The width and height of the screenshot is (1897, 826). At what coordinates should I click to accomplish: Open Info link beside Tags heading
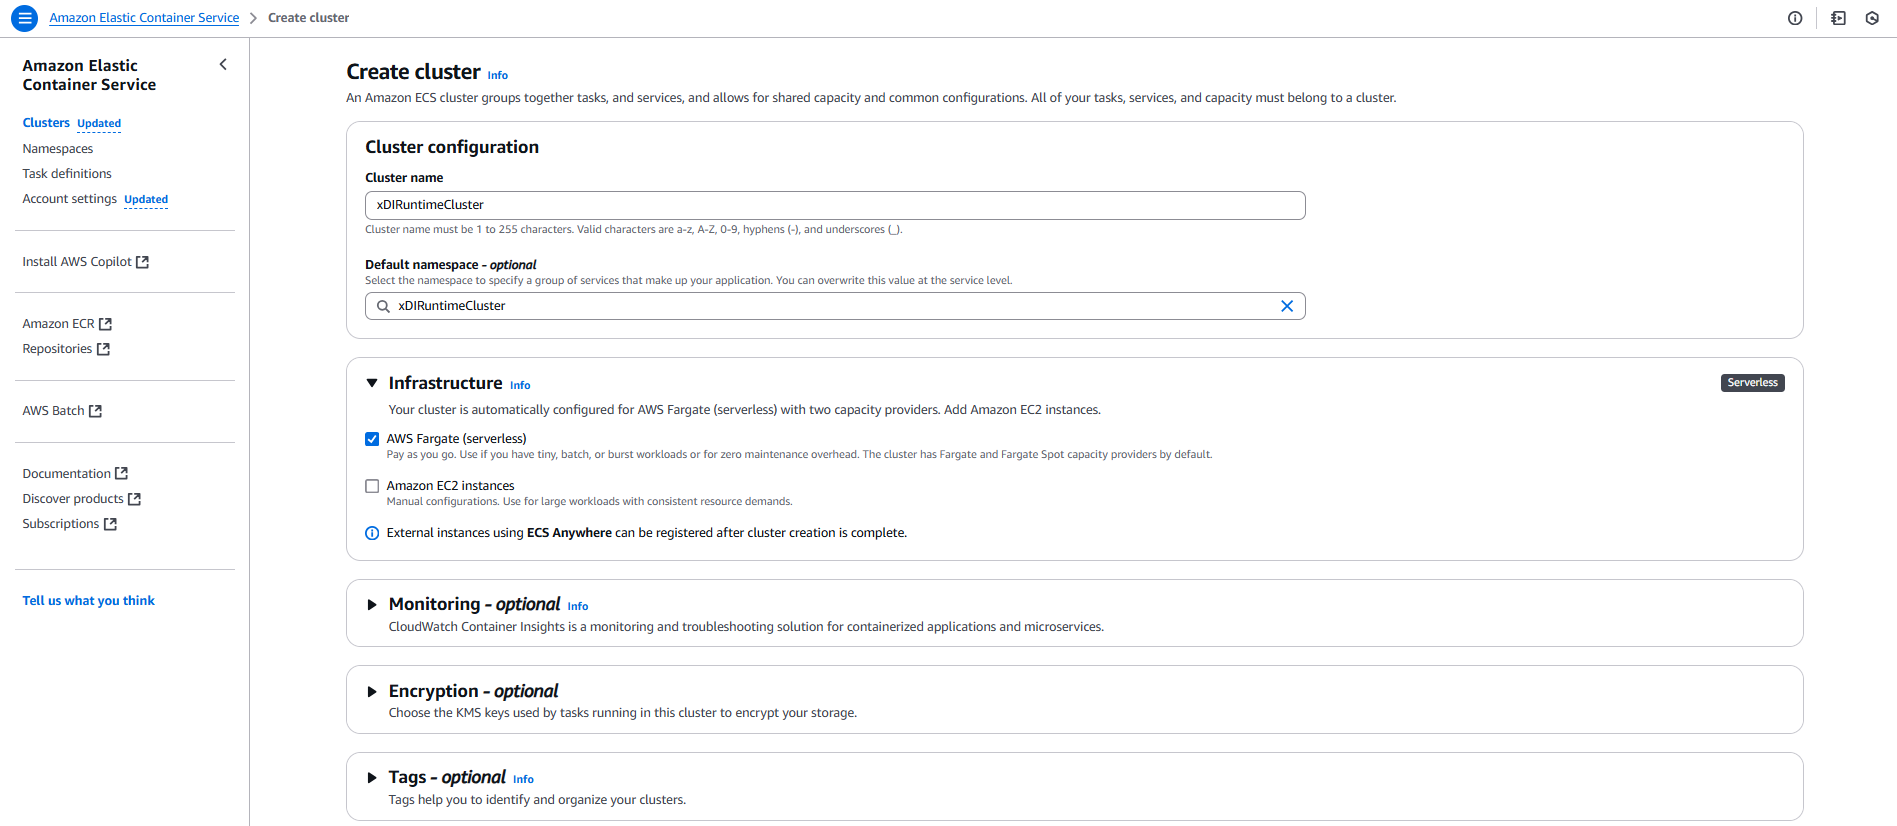coord(523,779)
